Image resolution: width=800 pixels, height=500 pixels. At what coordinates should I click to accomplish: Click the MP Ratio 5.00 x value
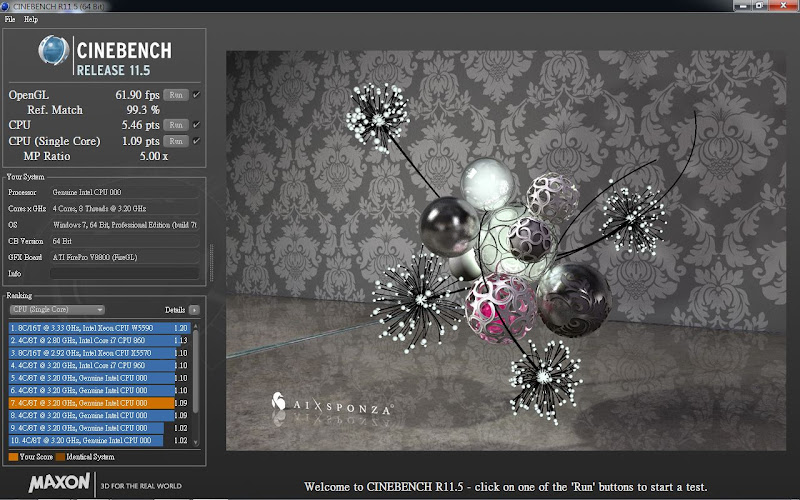[154, 156]
